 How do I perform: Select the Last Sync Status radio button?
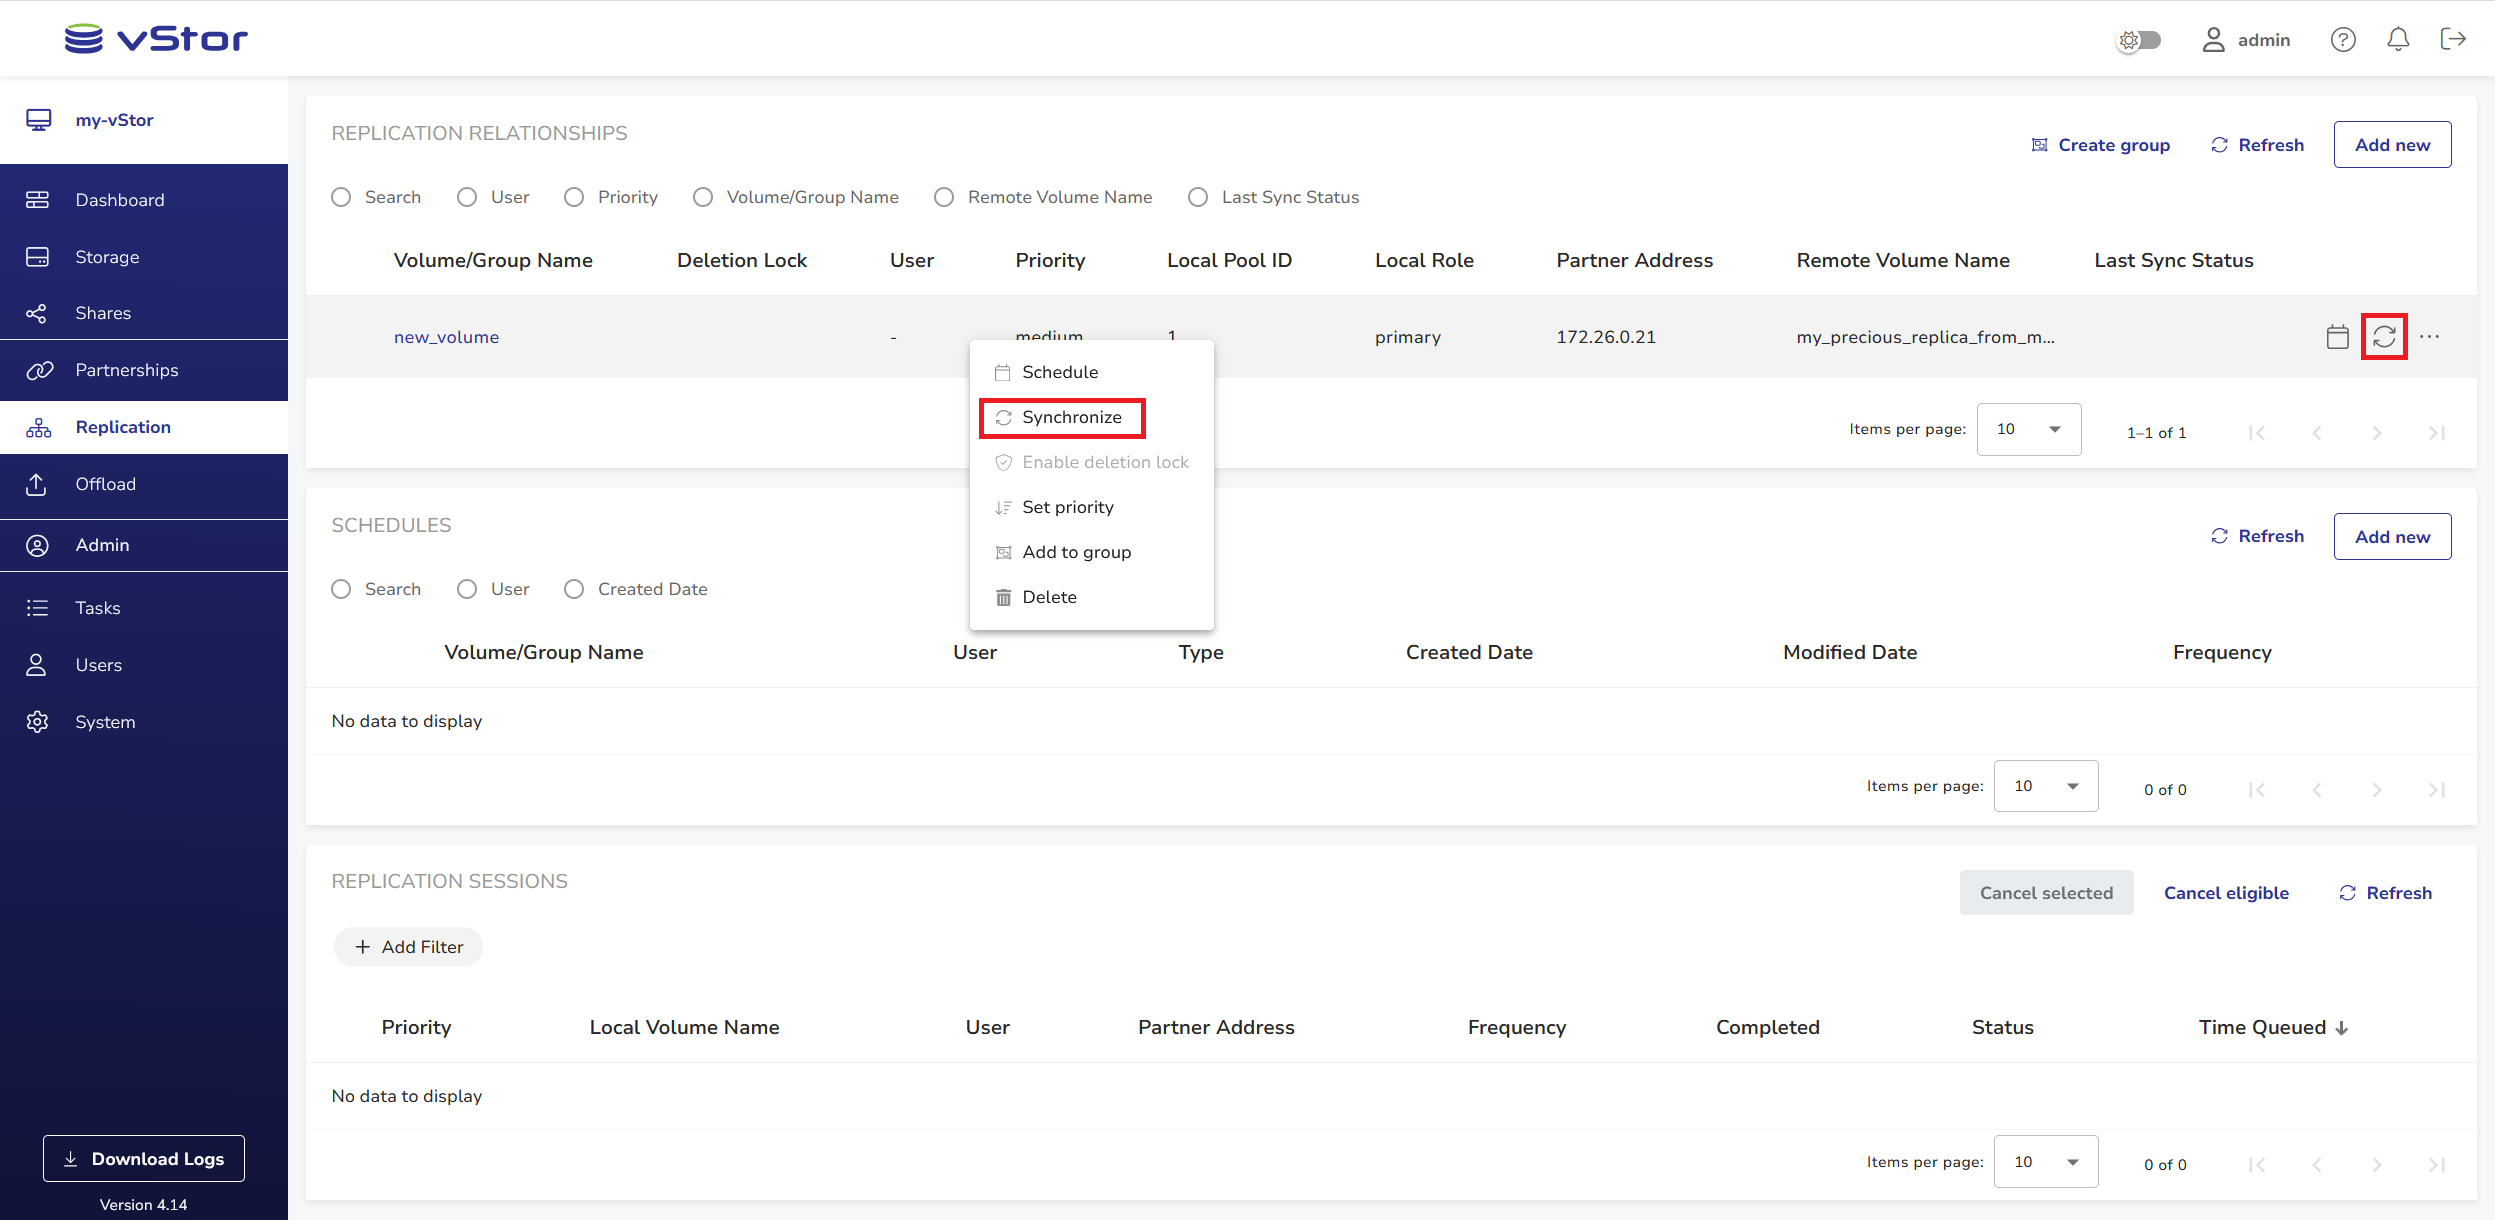coord(1198,197)
